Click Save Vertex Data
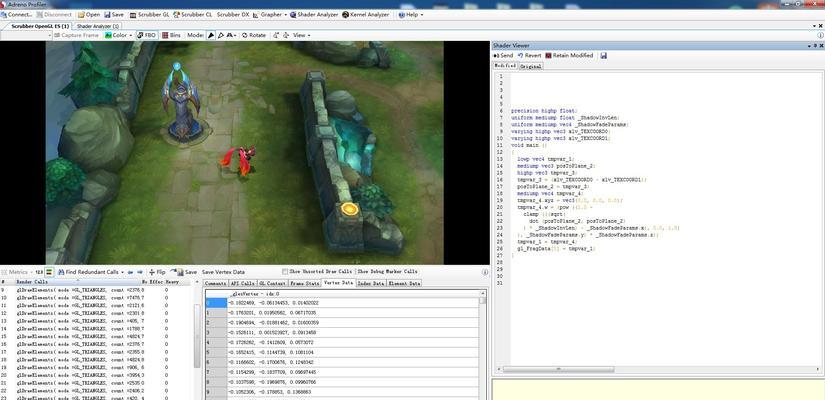Screen dimensions: 825x400 (224, 272)
